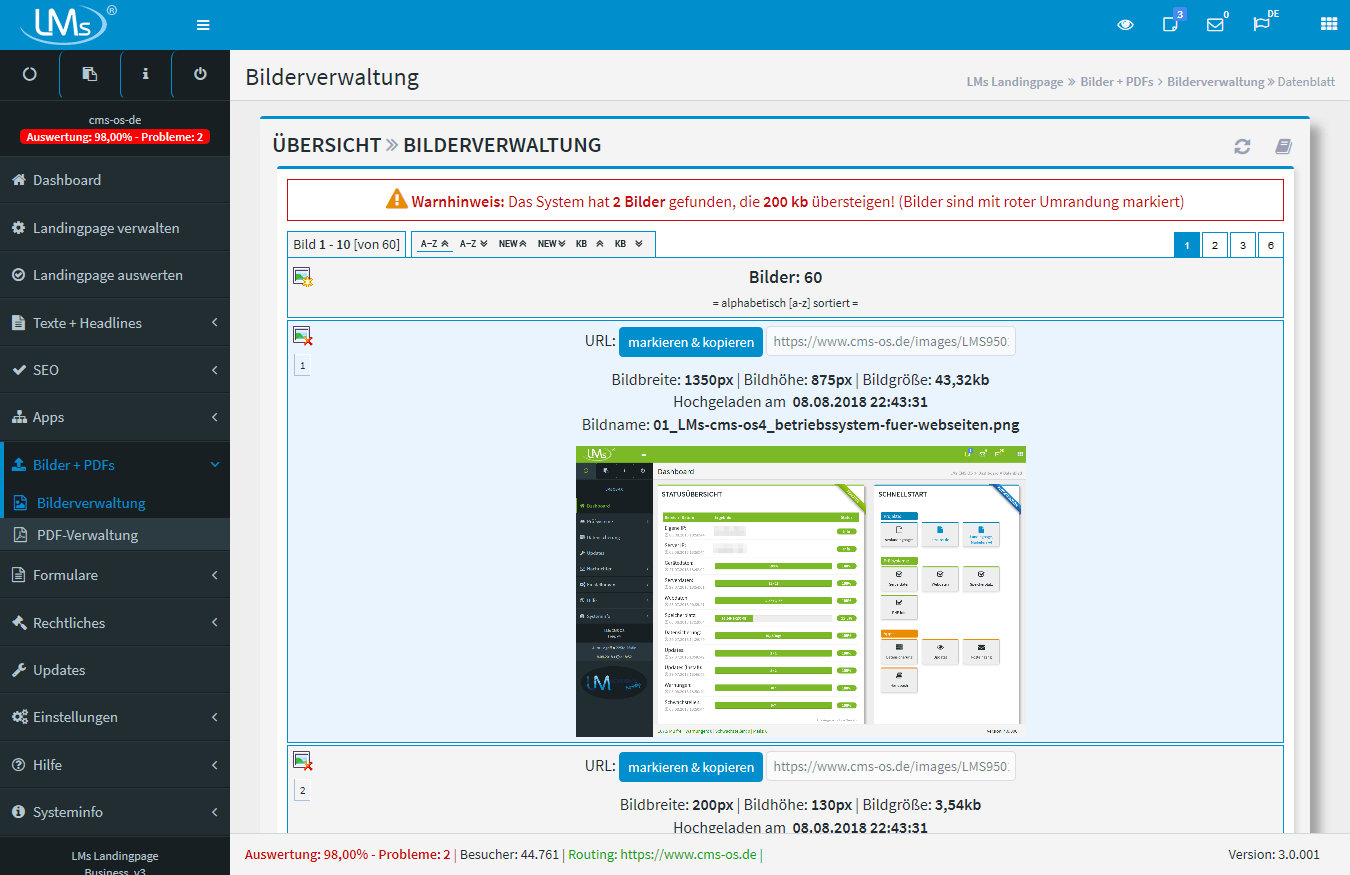The width and height of the screenshot is (1350, 875).
Task: Sort images A–Z ascending
Action: pyautogui.click(x=434, y=244)
